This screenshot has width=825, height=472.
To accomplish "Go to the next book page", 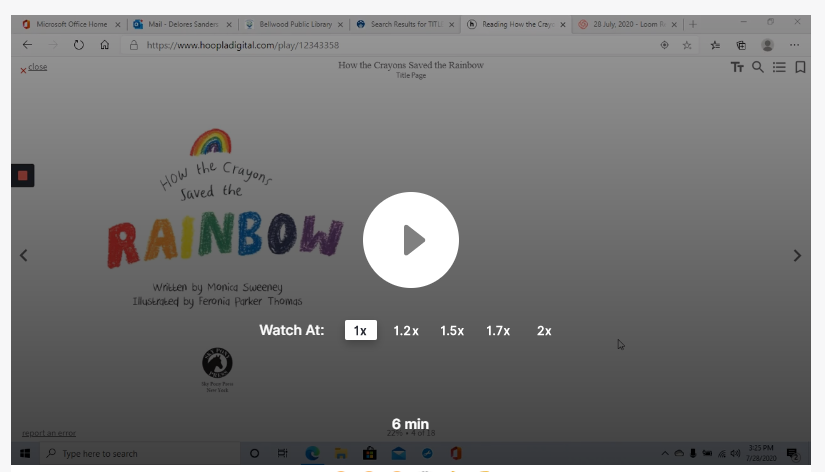I will [x=797, y=255].
